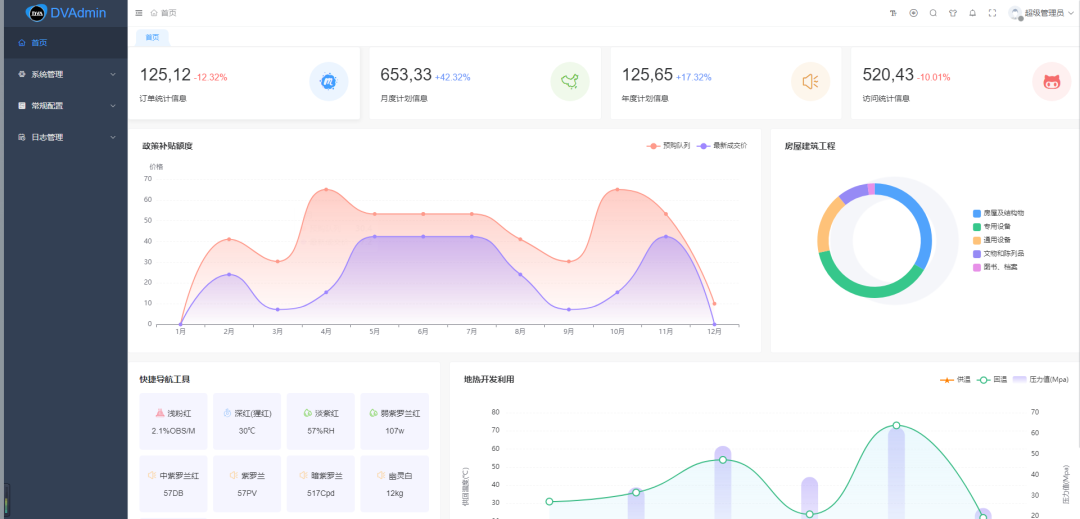Open notifications via the bell icon
This screenshot has width=1080, height=519.
coord(973,13)
